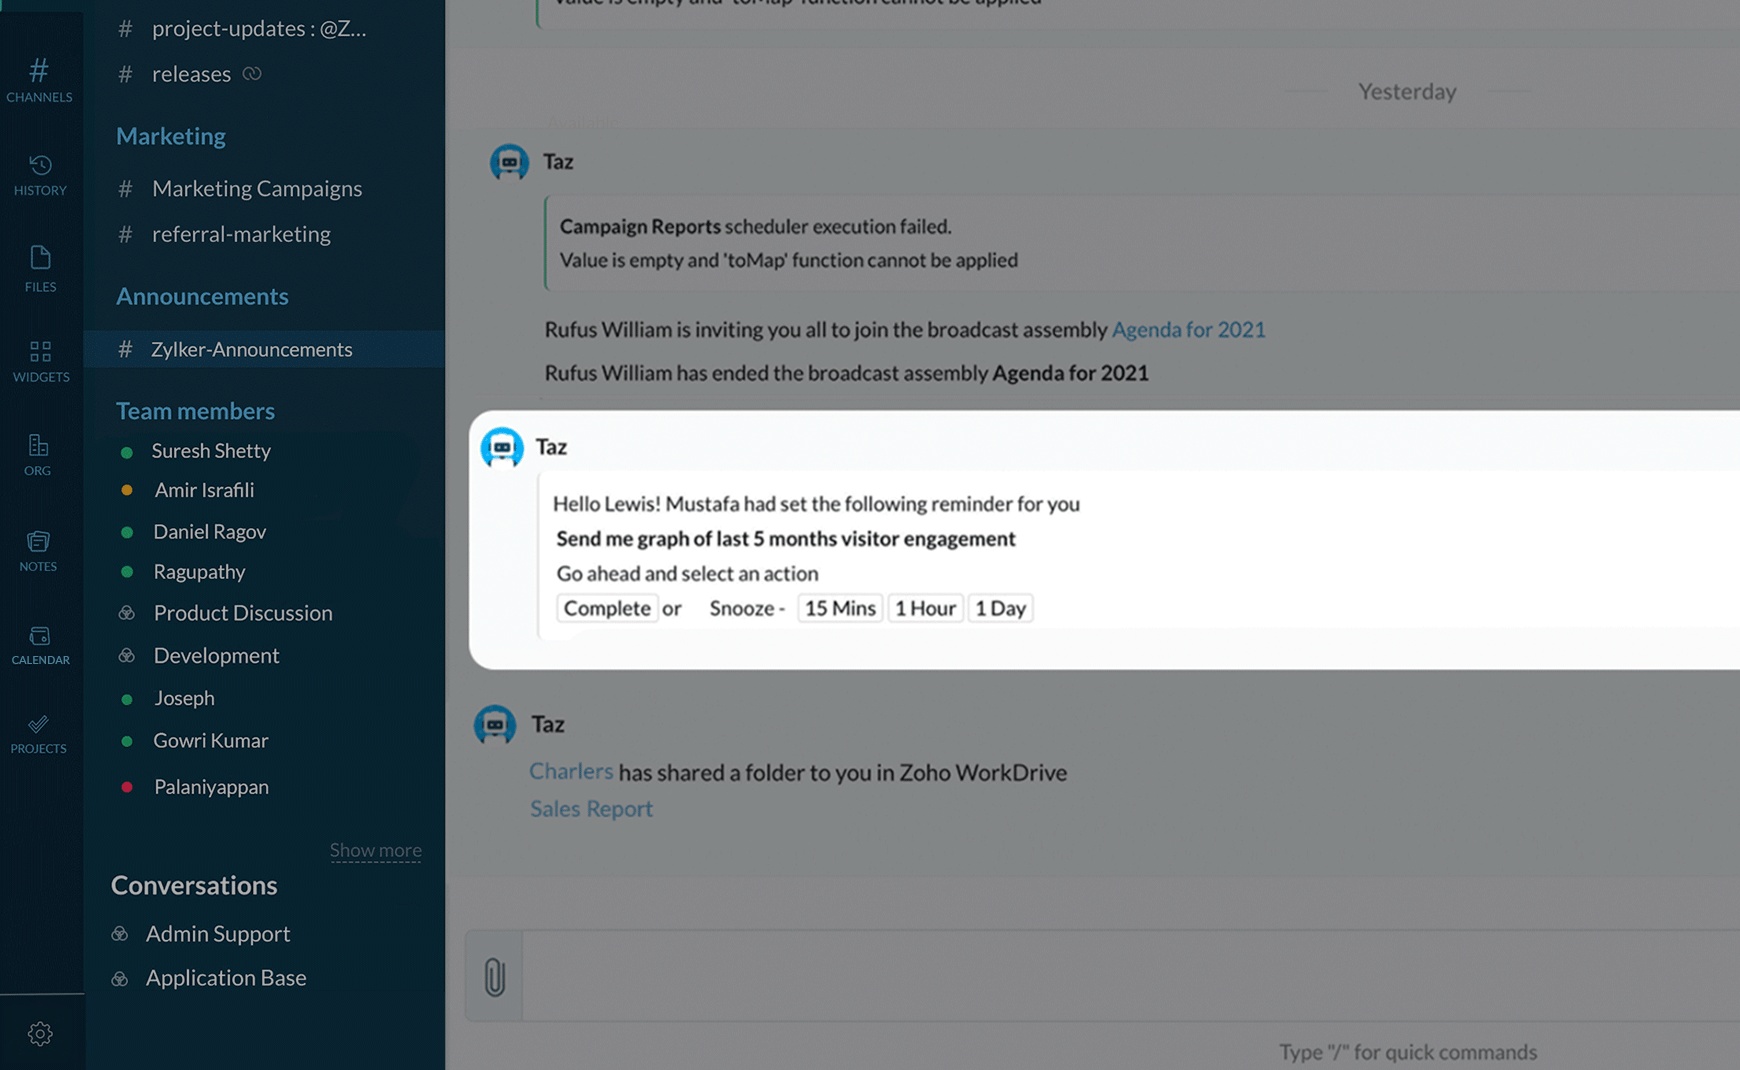This screenshot has height=1070, width=1740.
Task: Snooze the reminder for 1 Hour
Action: (925, 608)
